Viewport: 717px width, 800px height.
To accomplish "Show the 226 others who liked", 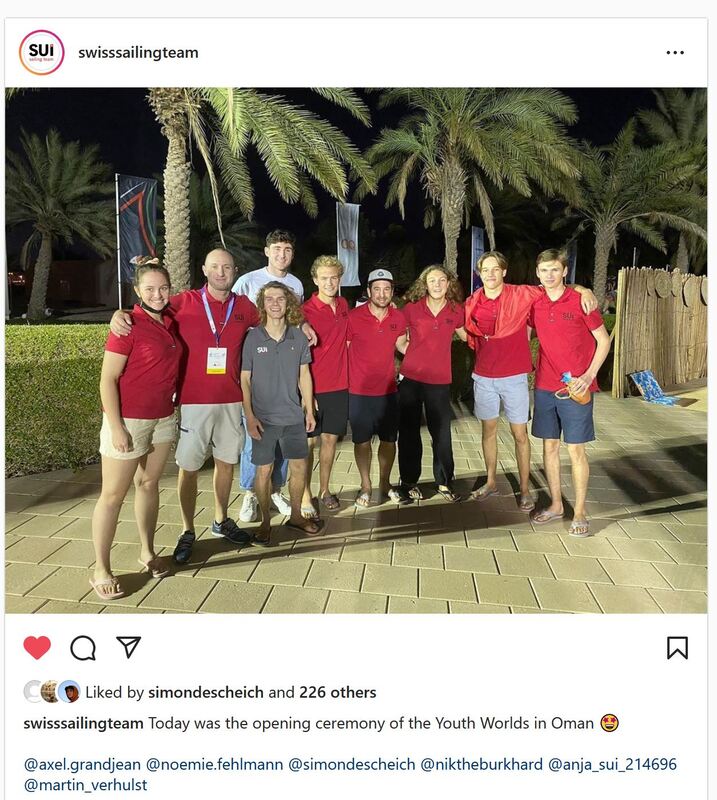I will point(337,692).
